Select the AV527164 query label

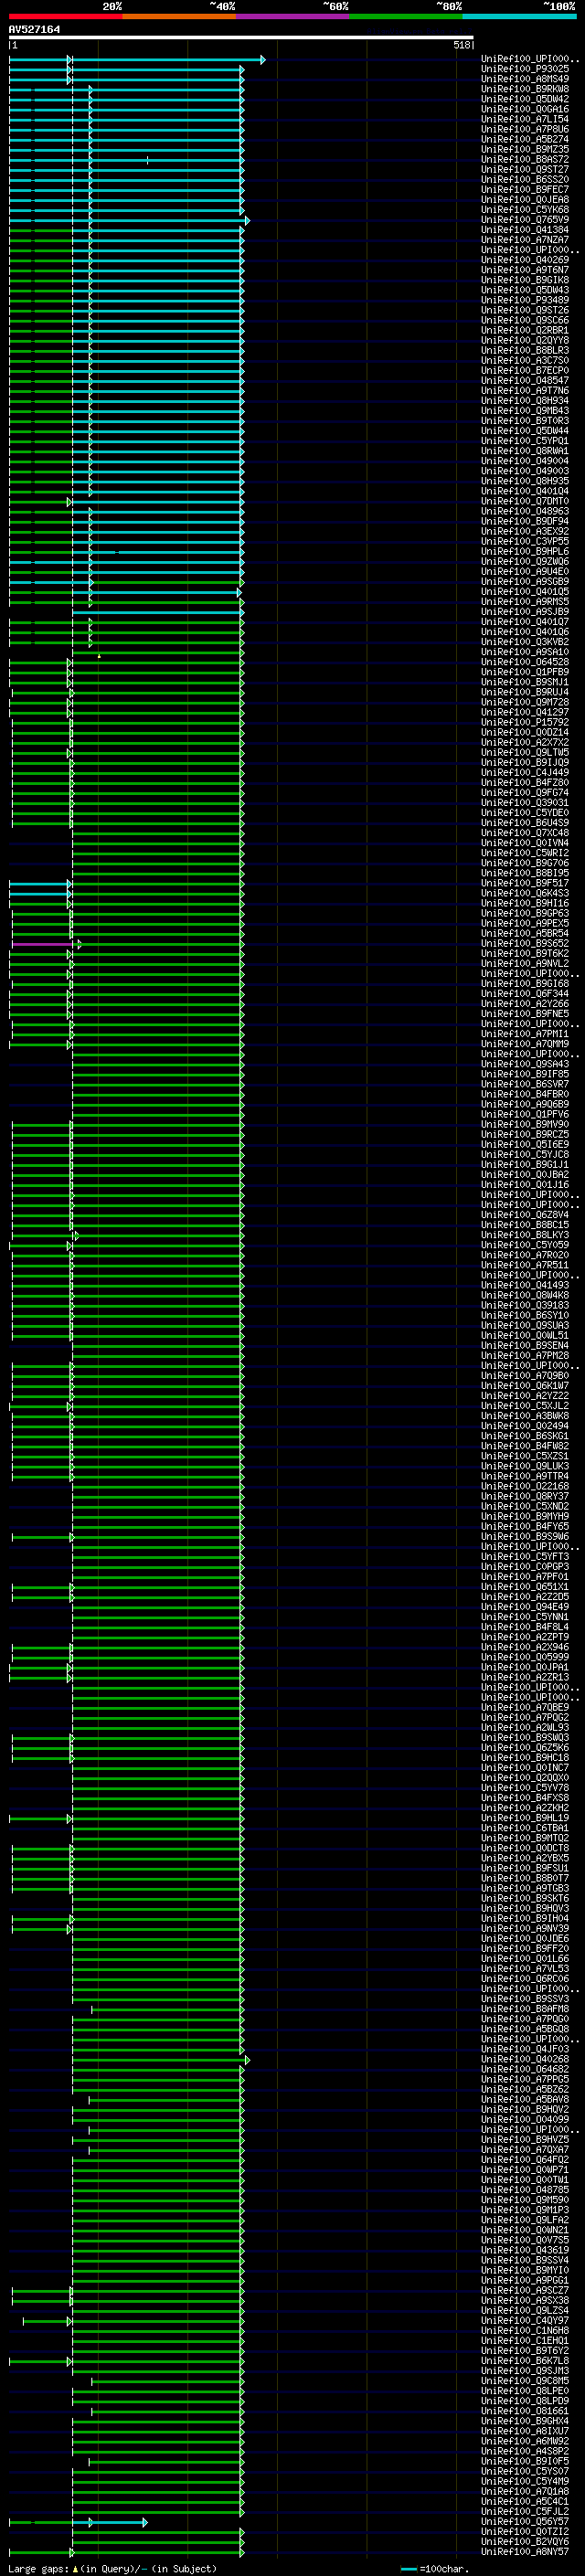[34, 29]
